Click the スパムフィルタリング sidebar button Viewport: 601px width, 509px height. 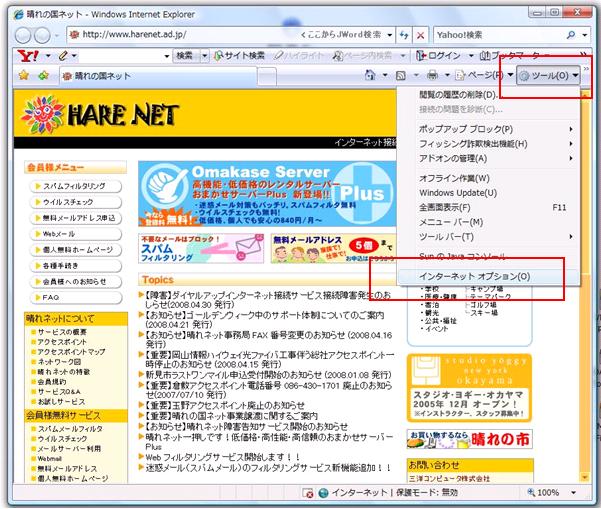coord(76,186)
